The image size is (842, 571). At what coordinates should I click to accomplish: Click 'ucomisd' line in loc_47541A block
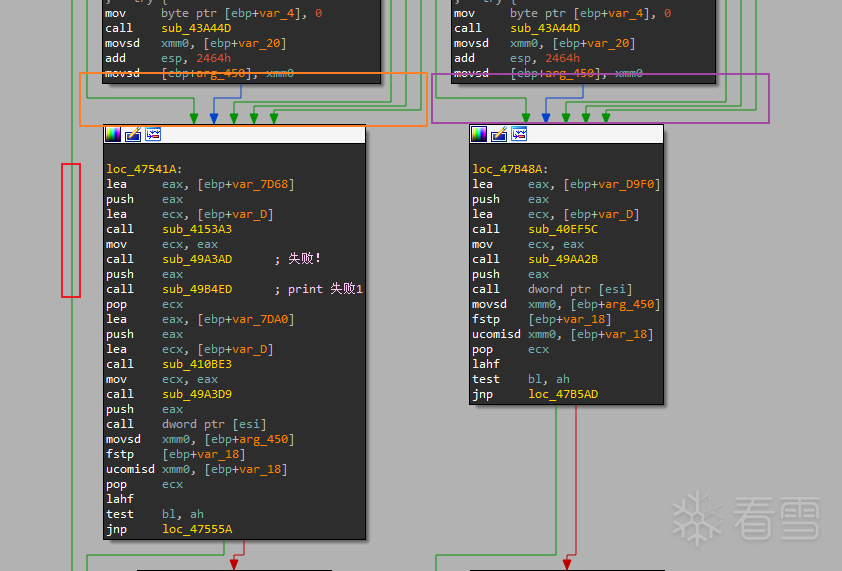coord(197,469)
